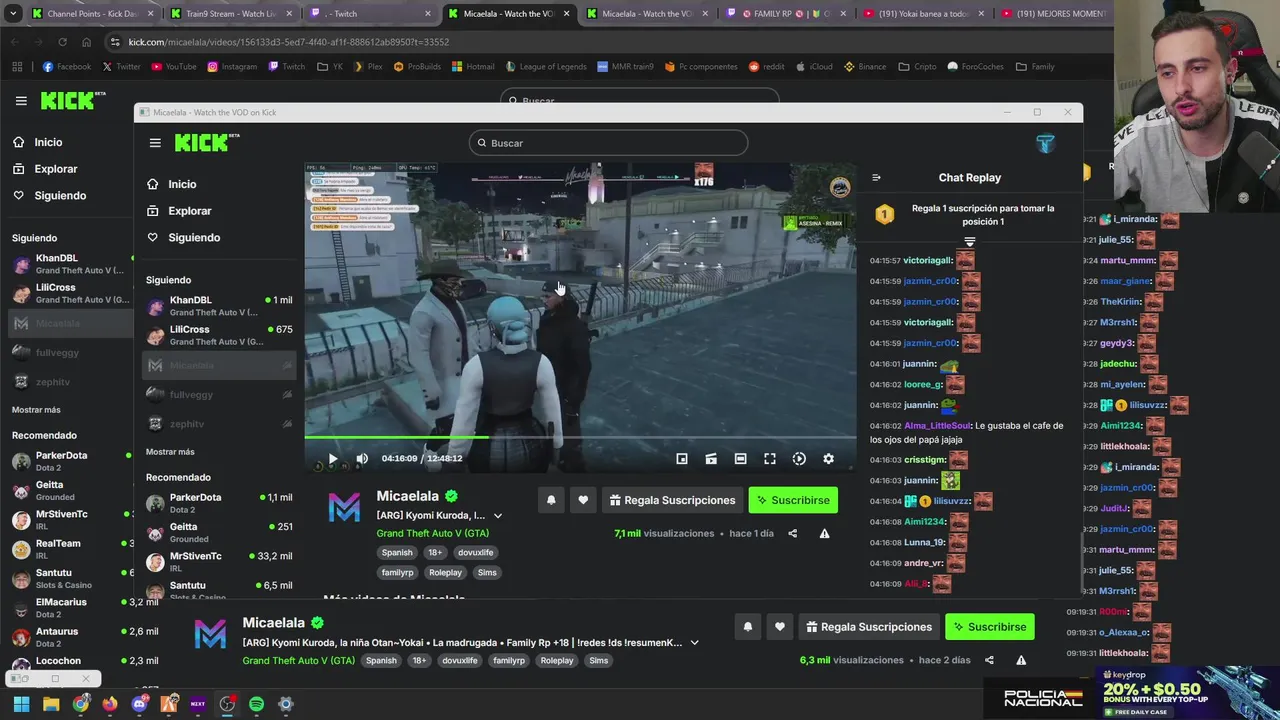
Task: Expand the gift leaderboard handle
Action: [x=969, y=242]
